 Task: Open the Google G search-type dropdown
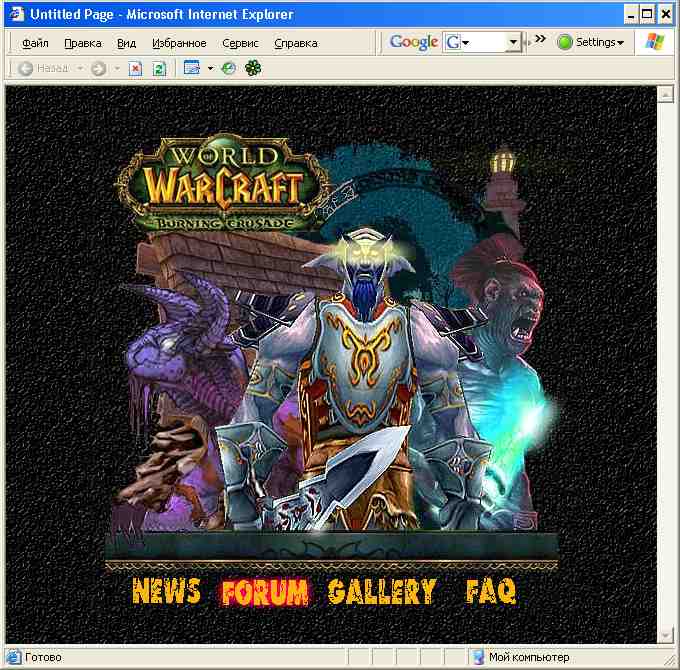tap(465, 42)
